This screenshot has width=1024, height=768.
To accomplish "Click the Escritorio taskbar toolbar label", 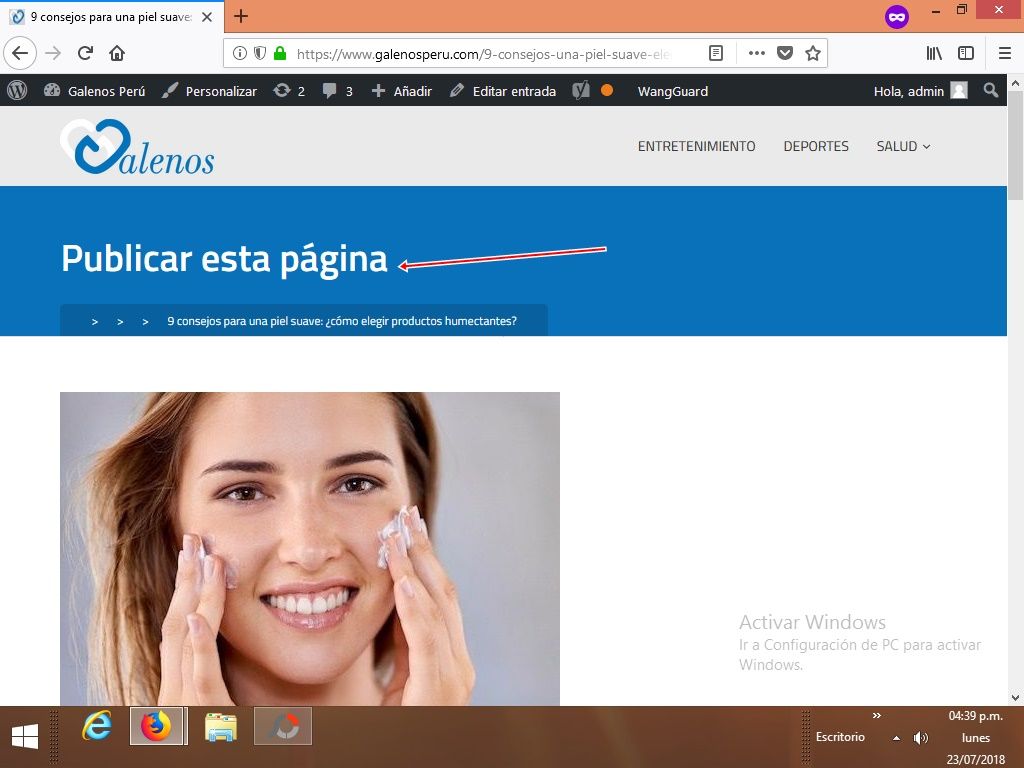I will [x=840, y=737].
